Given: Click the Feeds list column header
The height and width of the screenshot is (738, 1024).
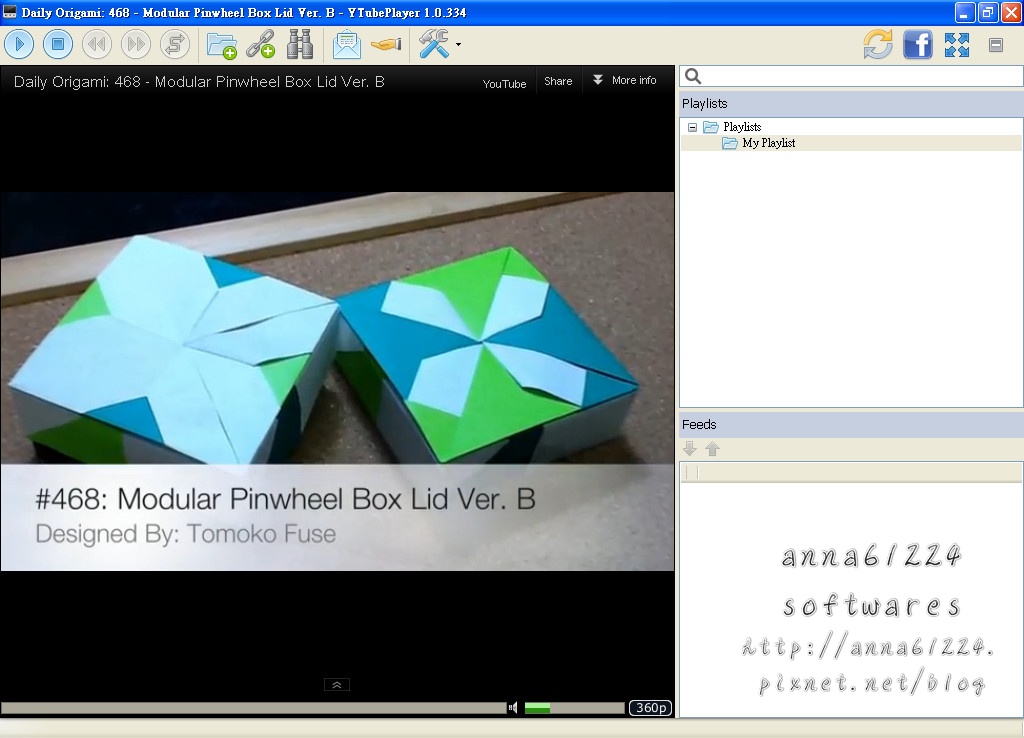Looking at the screenshot, I should click(852, 472).
